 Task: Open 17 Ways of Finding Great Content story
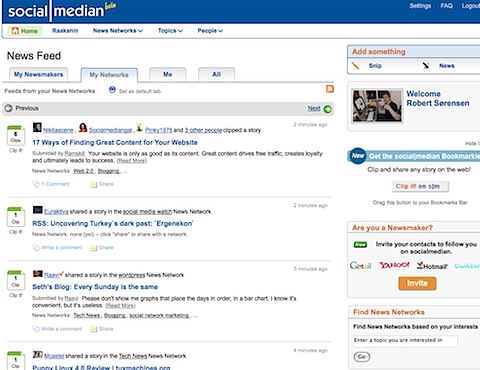(115, 142)
